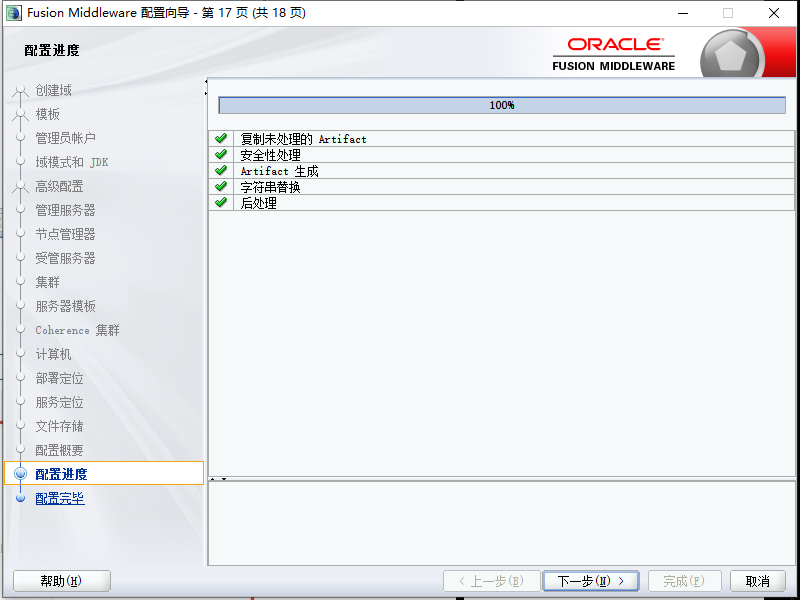This screenshot has width=800, height=600.
Task: Click the pentagon emblem in header
Action: click(731, 56)
